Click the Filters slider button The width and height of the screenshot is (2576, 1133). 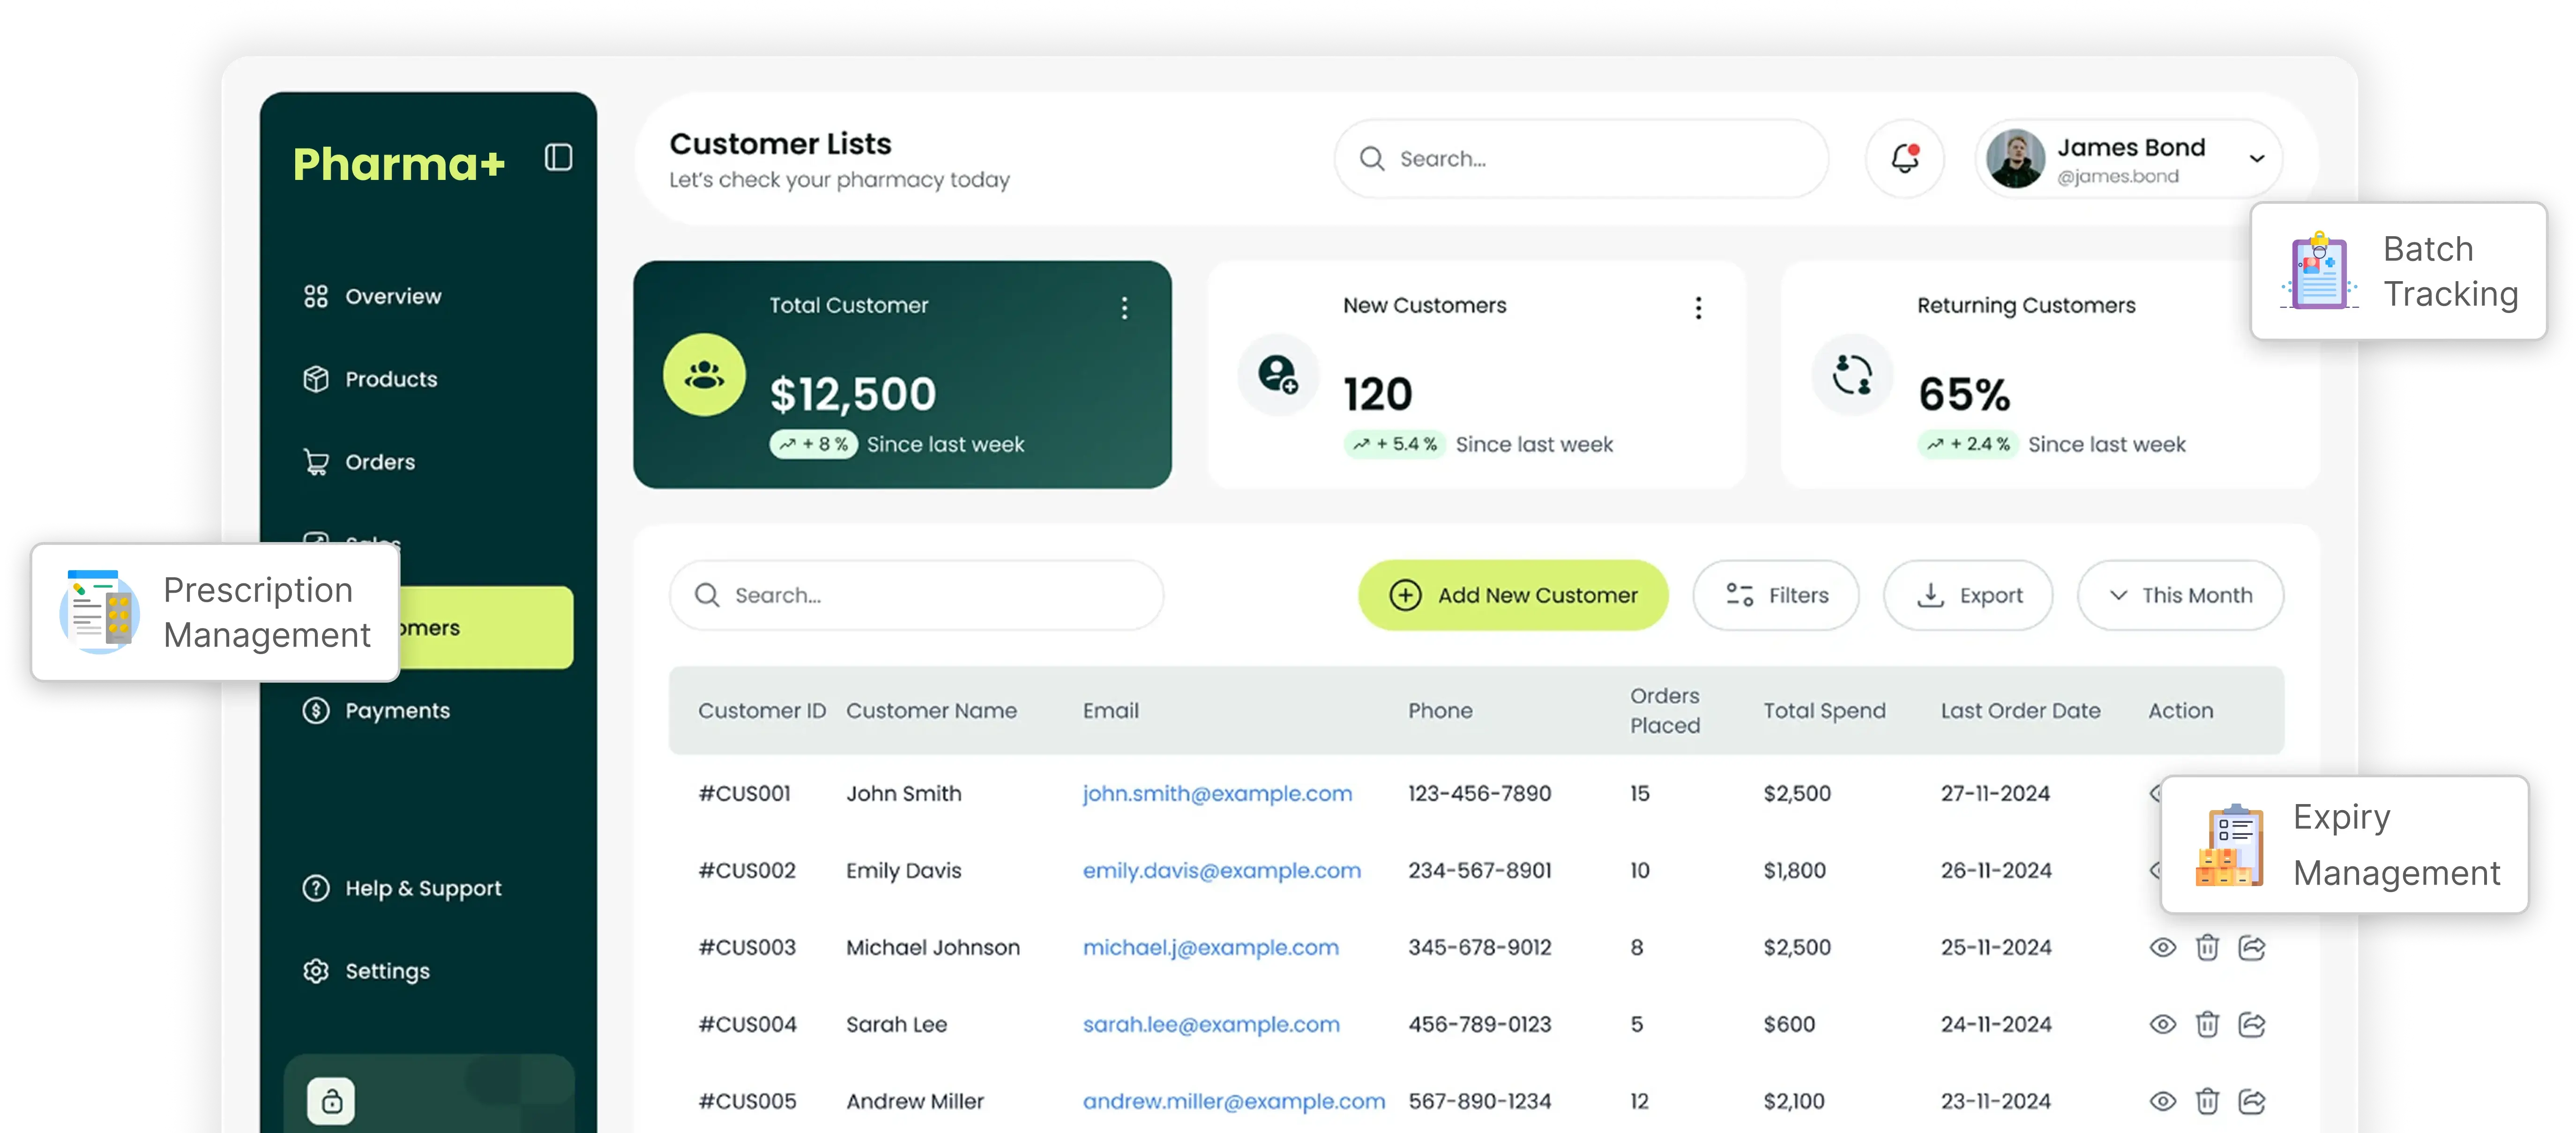tap(1776, 595)
